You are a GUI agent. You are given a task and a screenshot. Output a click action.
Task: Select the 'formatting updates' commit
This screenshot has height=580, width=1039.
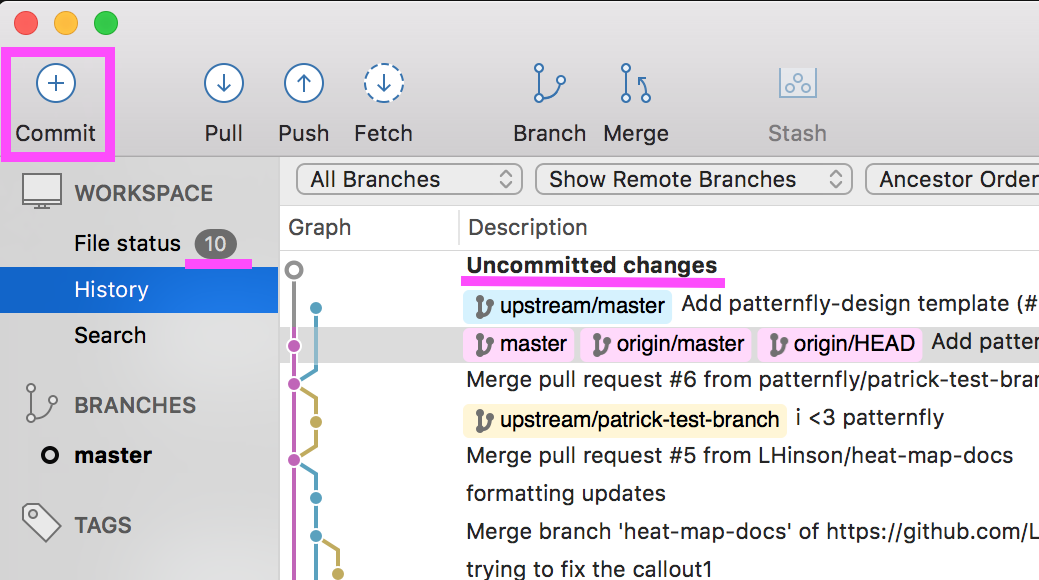pyautogui.click(x=565, y=493)
